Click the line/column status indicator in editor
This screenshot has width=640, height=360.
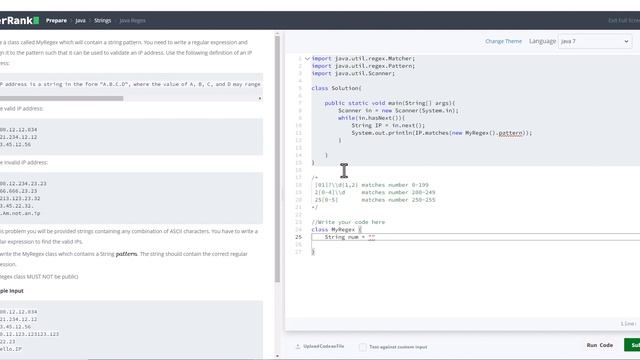coord(628,324)
